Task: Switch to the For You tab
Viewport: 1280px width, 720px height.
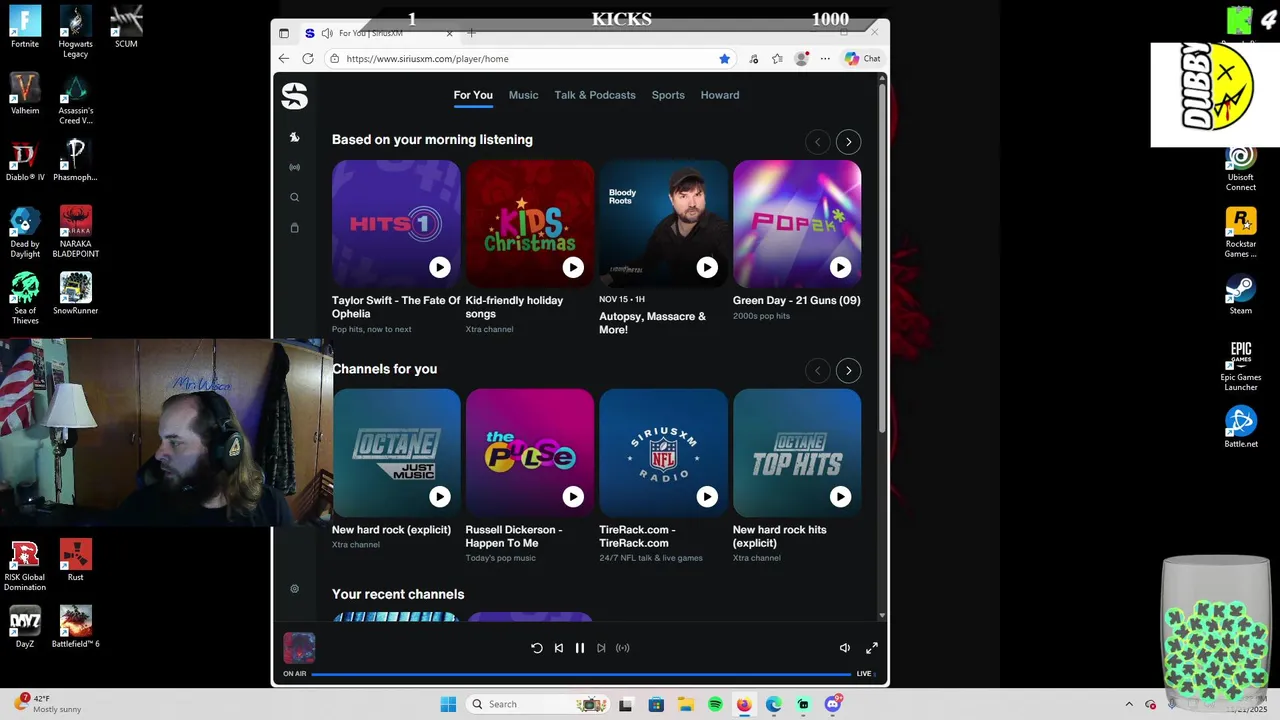Action: 473,95
